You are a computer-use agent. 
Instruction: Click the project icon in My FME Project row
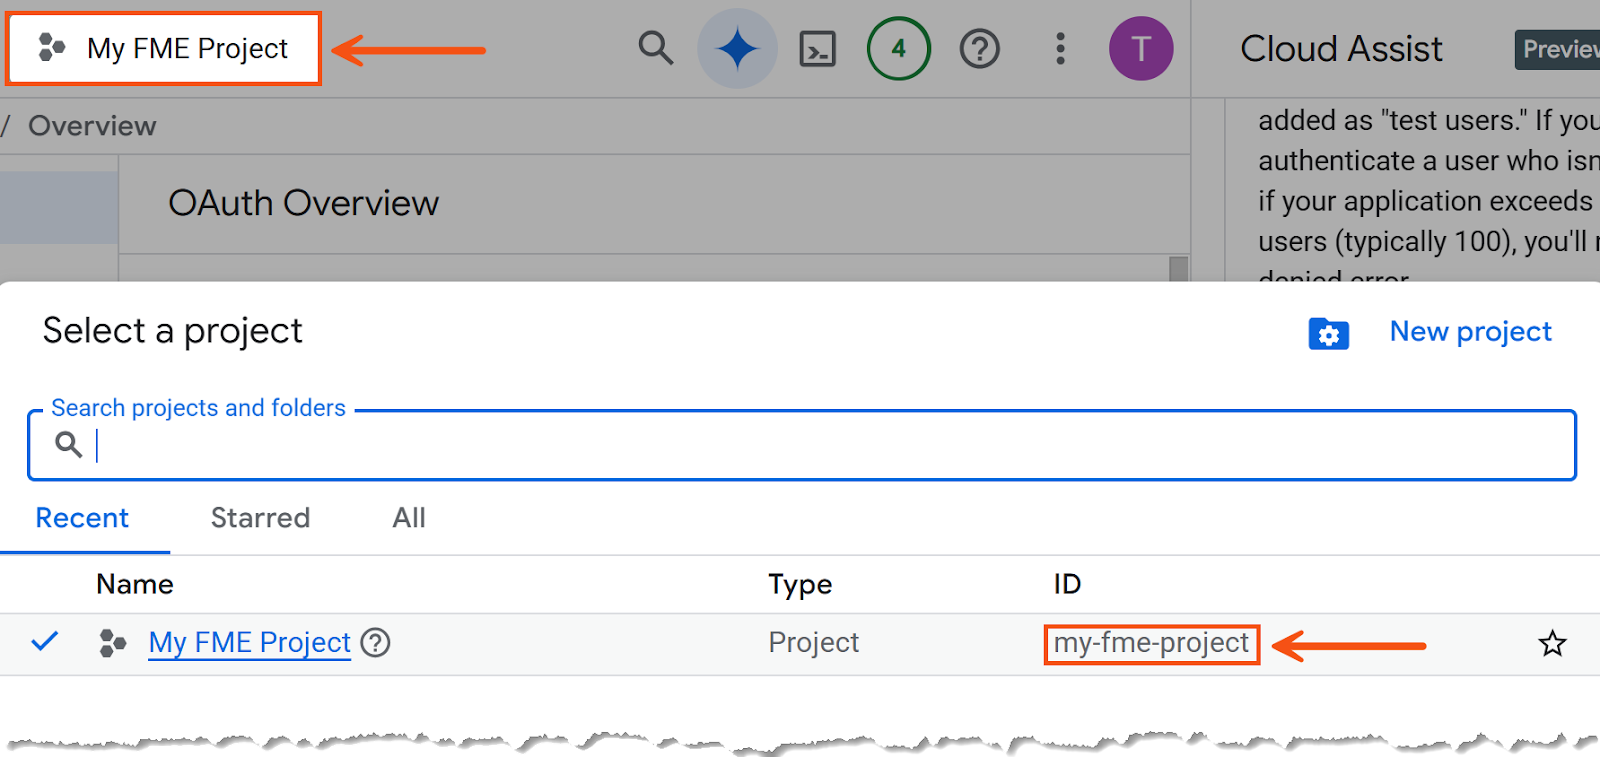pyautogui.click(x=113, y=643)
